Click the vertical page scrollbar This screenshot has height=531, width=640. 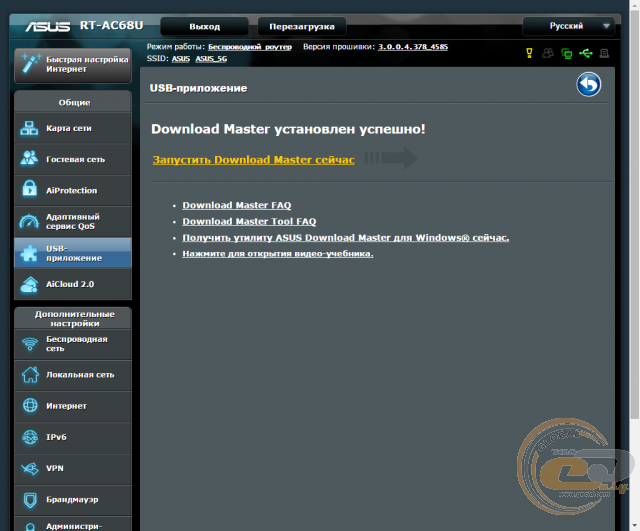634,214
